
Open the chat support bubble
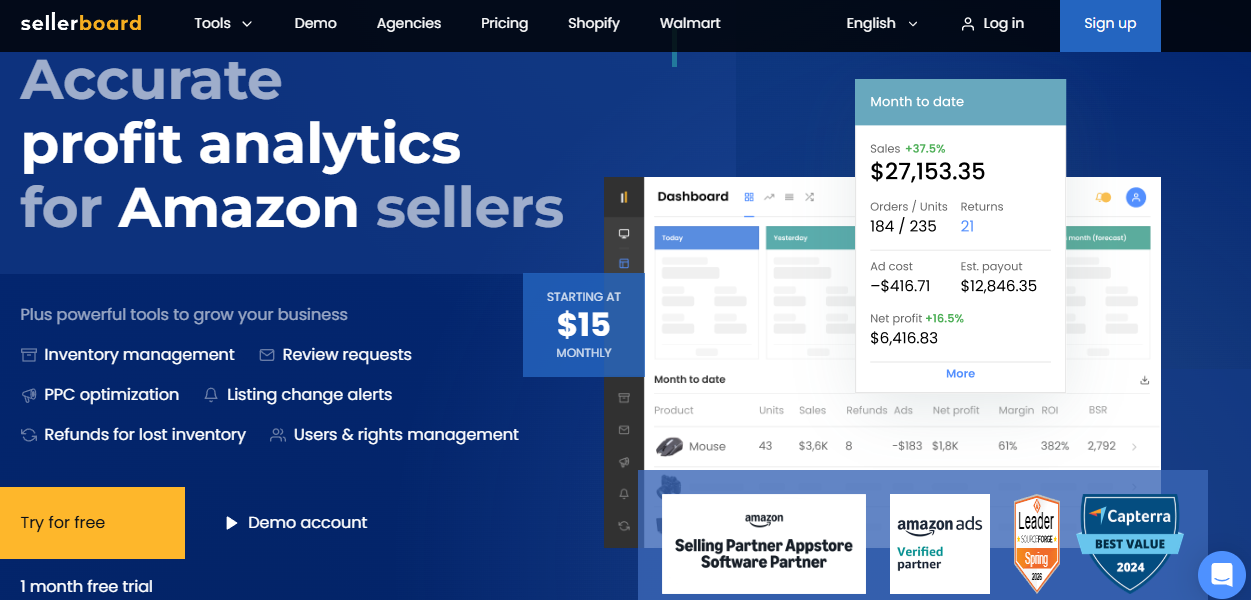[1221, 575]
